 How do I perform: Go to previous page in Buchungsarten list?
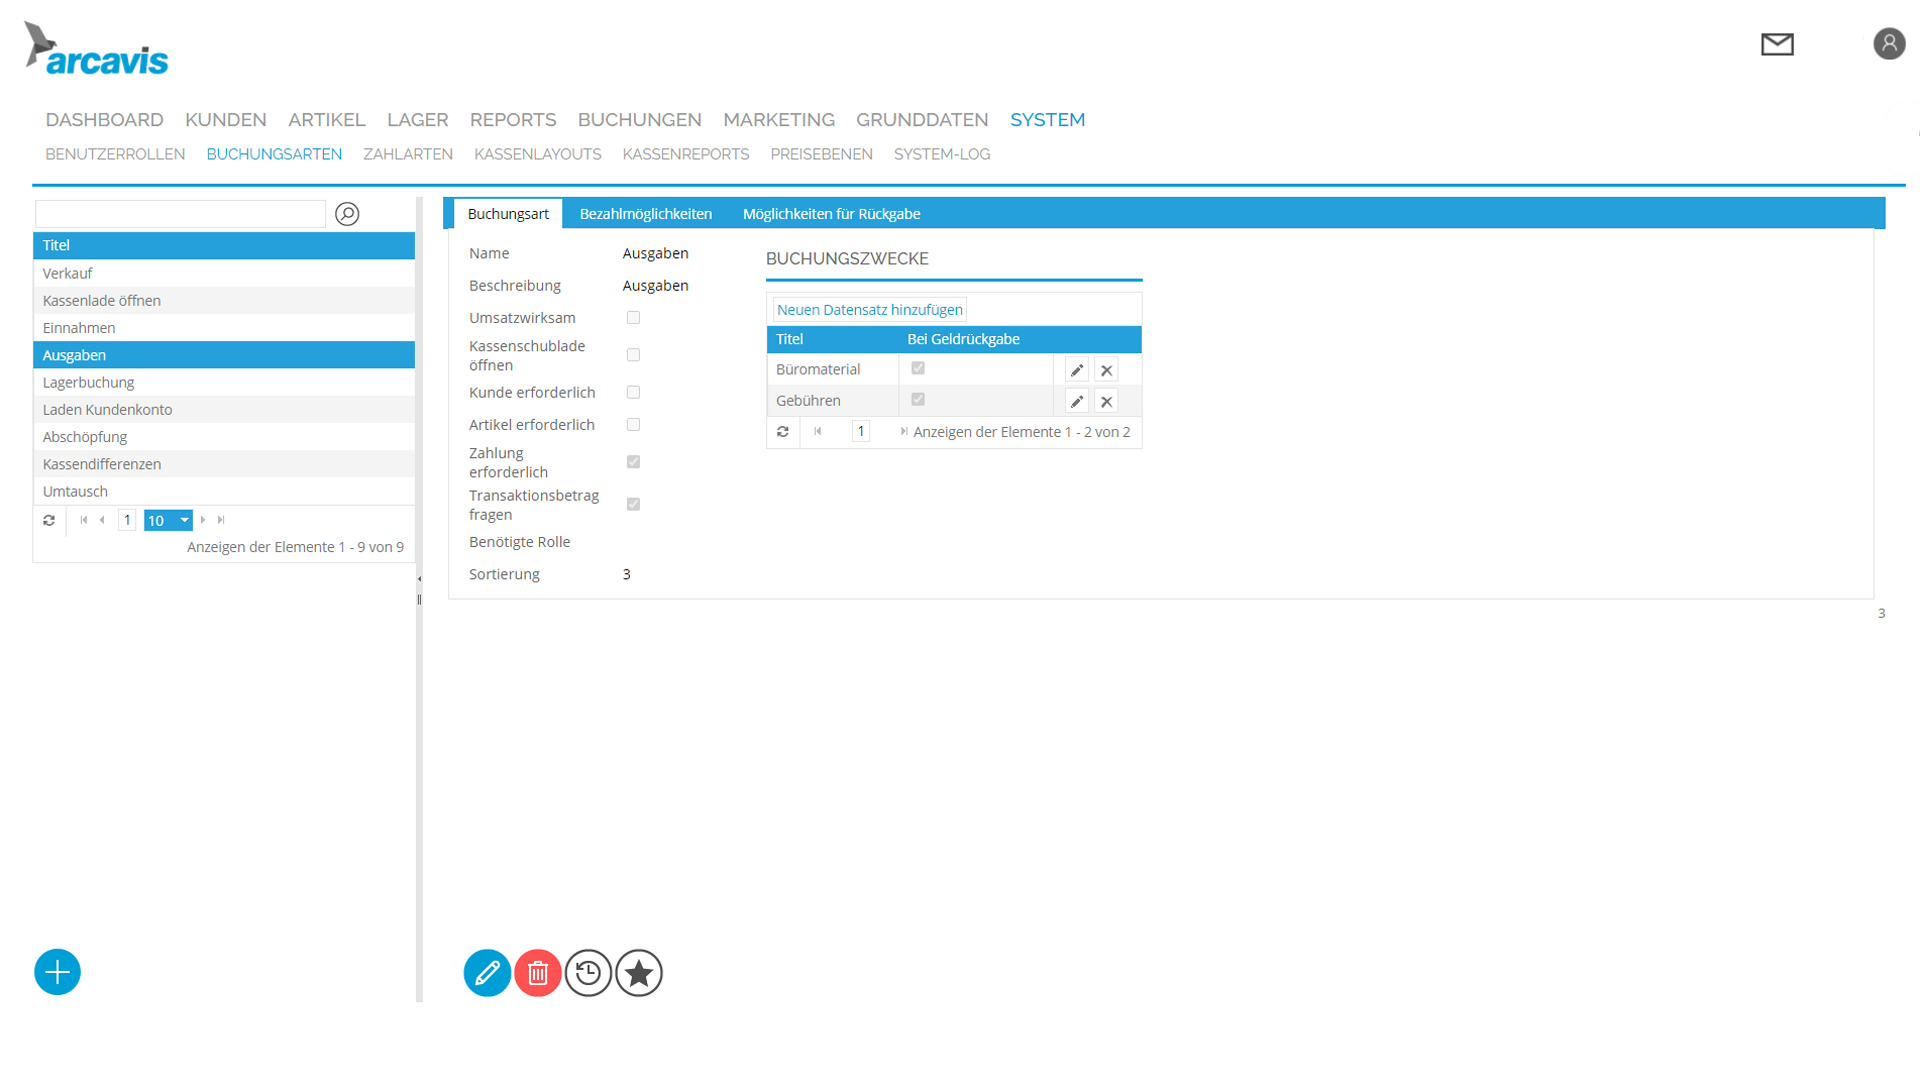(102, 520)
